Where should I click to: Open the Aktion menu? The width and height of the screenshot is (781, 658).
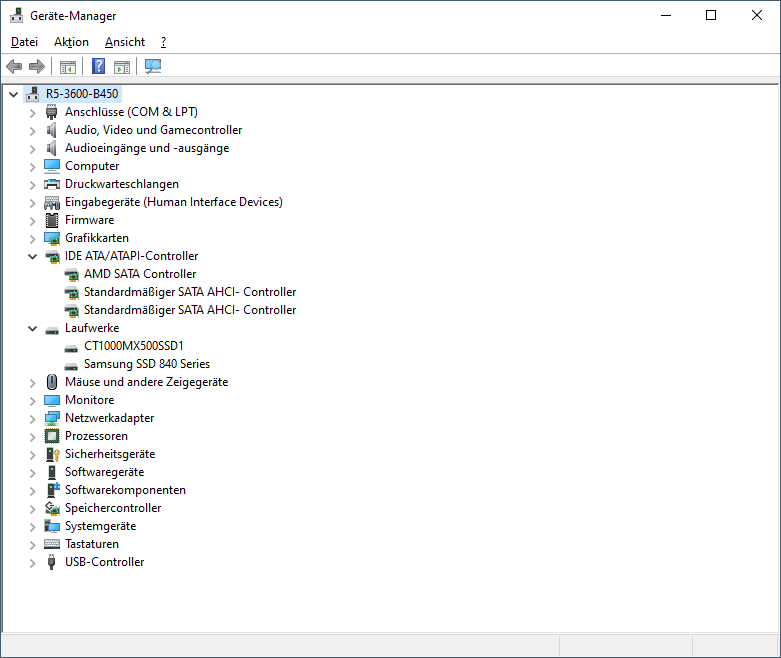(71, 42)
